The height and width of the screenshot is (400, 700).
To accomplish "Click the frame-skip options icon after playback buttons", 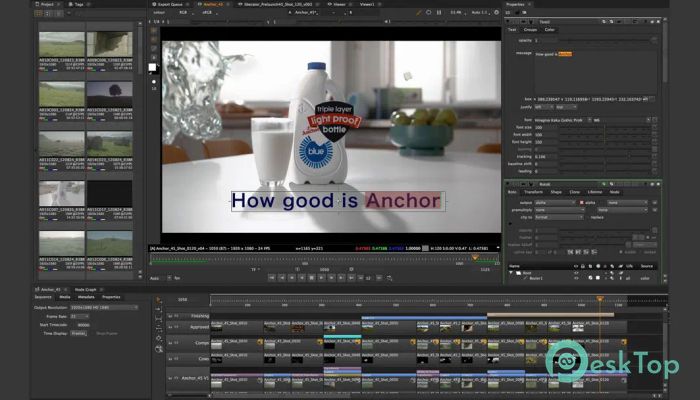I will [389, 278].
